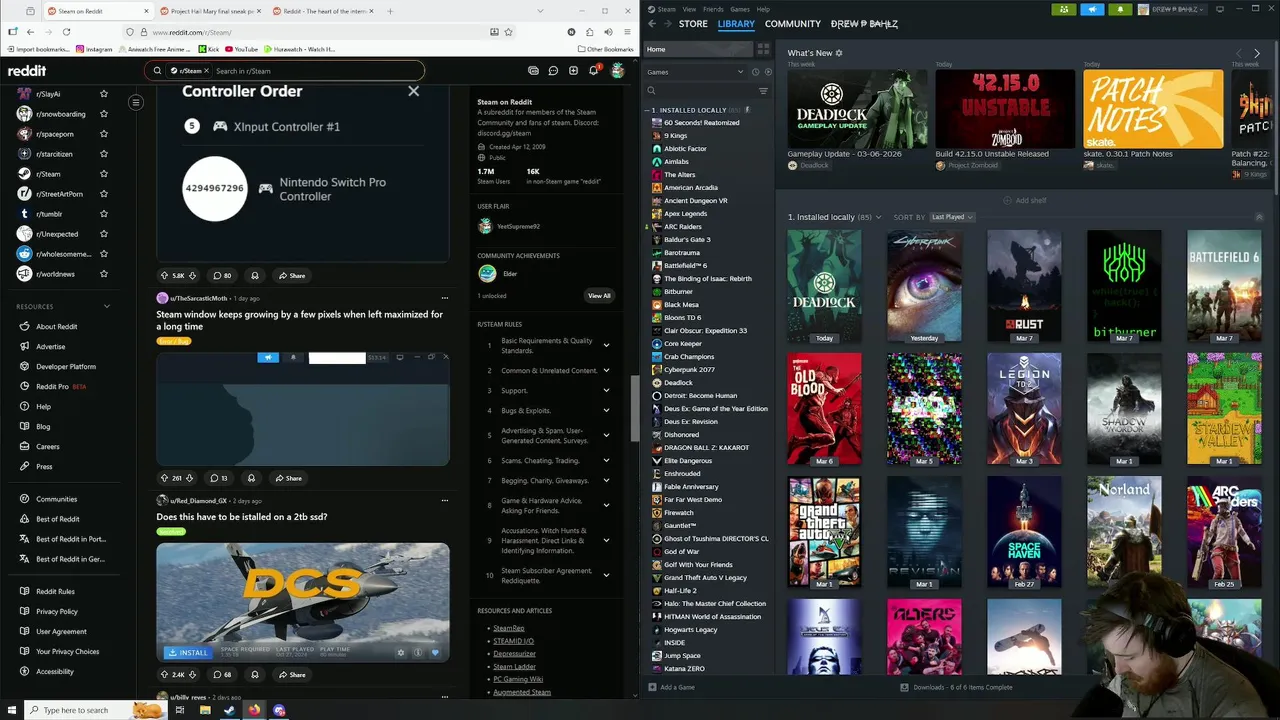Click the Steam announcements megaphone icon
Viewport: 1280px width, 720px height.
coord(1092,9)
